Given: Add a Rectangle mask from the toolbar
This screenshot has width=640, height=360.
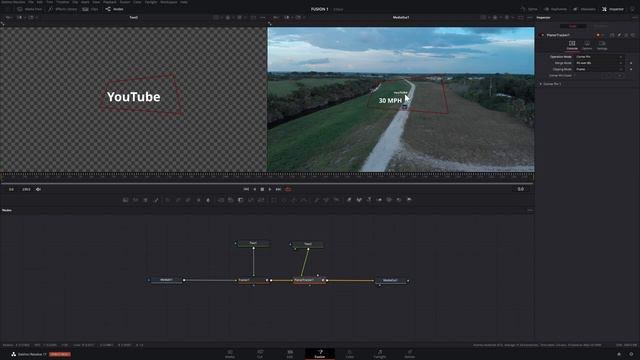Looking at the screenshot, I should pyautogui.click(x=274, y=200).
